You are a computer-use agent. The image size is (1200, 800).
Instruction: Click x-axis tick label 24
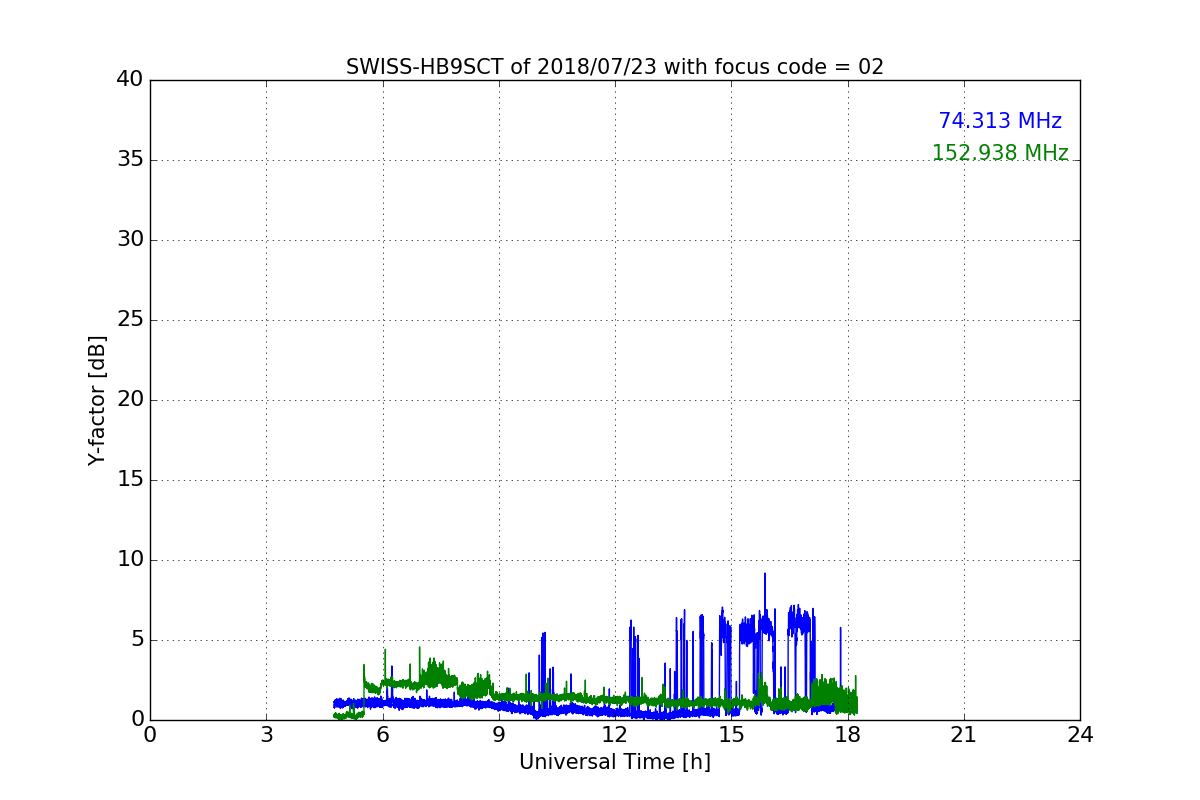[1080, 735]
